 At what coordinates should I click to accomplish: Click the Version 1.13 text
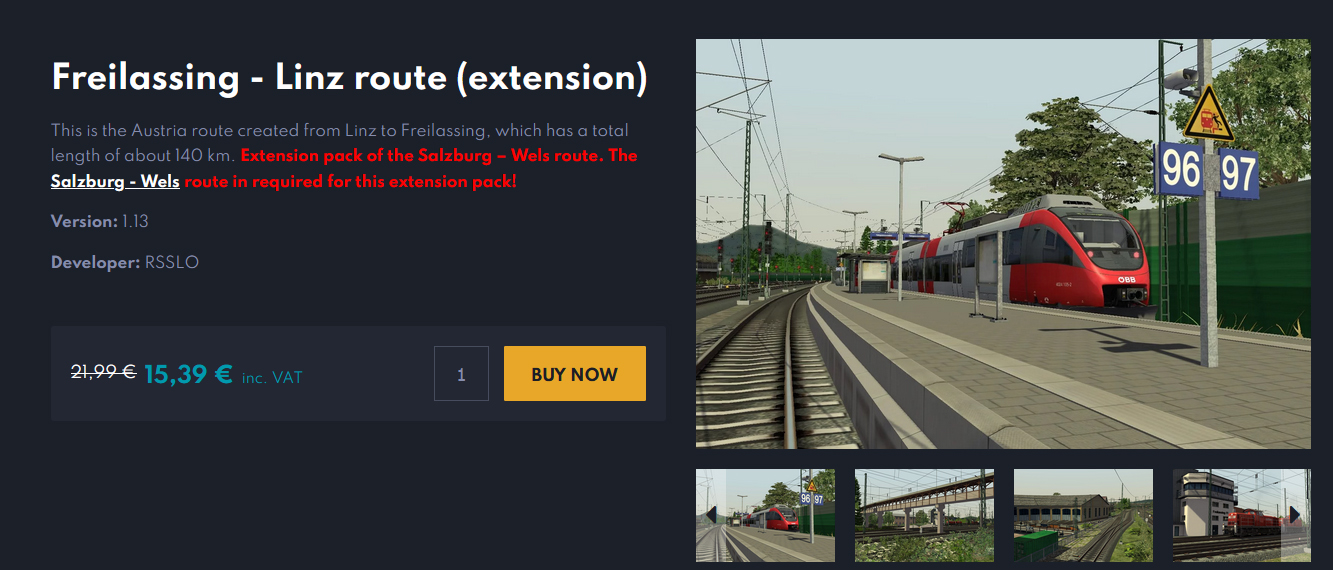pyautogui.click(x=100, y=221)
